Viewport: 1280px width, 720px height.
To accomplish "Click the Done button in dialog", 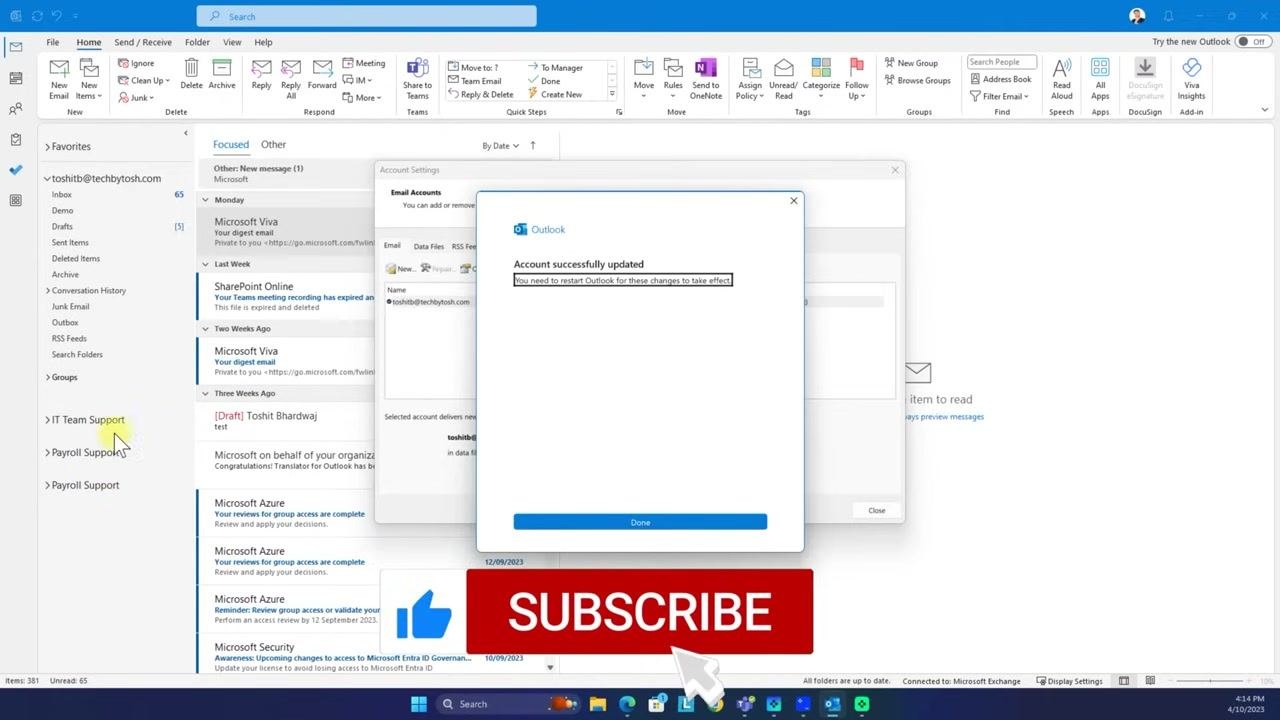I will 640,522.
